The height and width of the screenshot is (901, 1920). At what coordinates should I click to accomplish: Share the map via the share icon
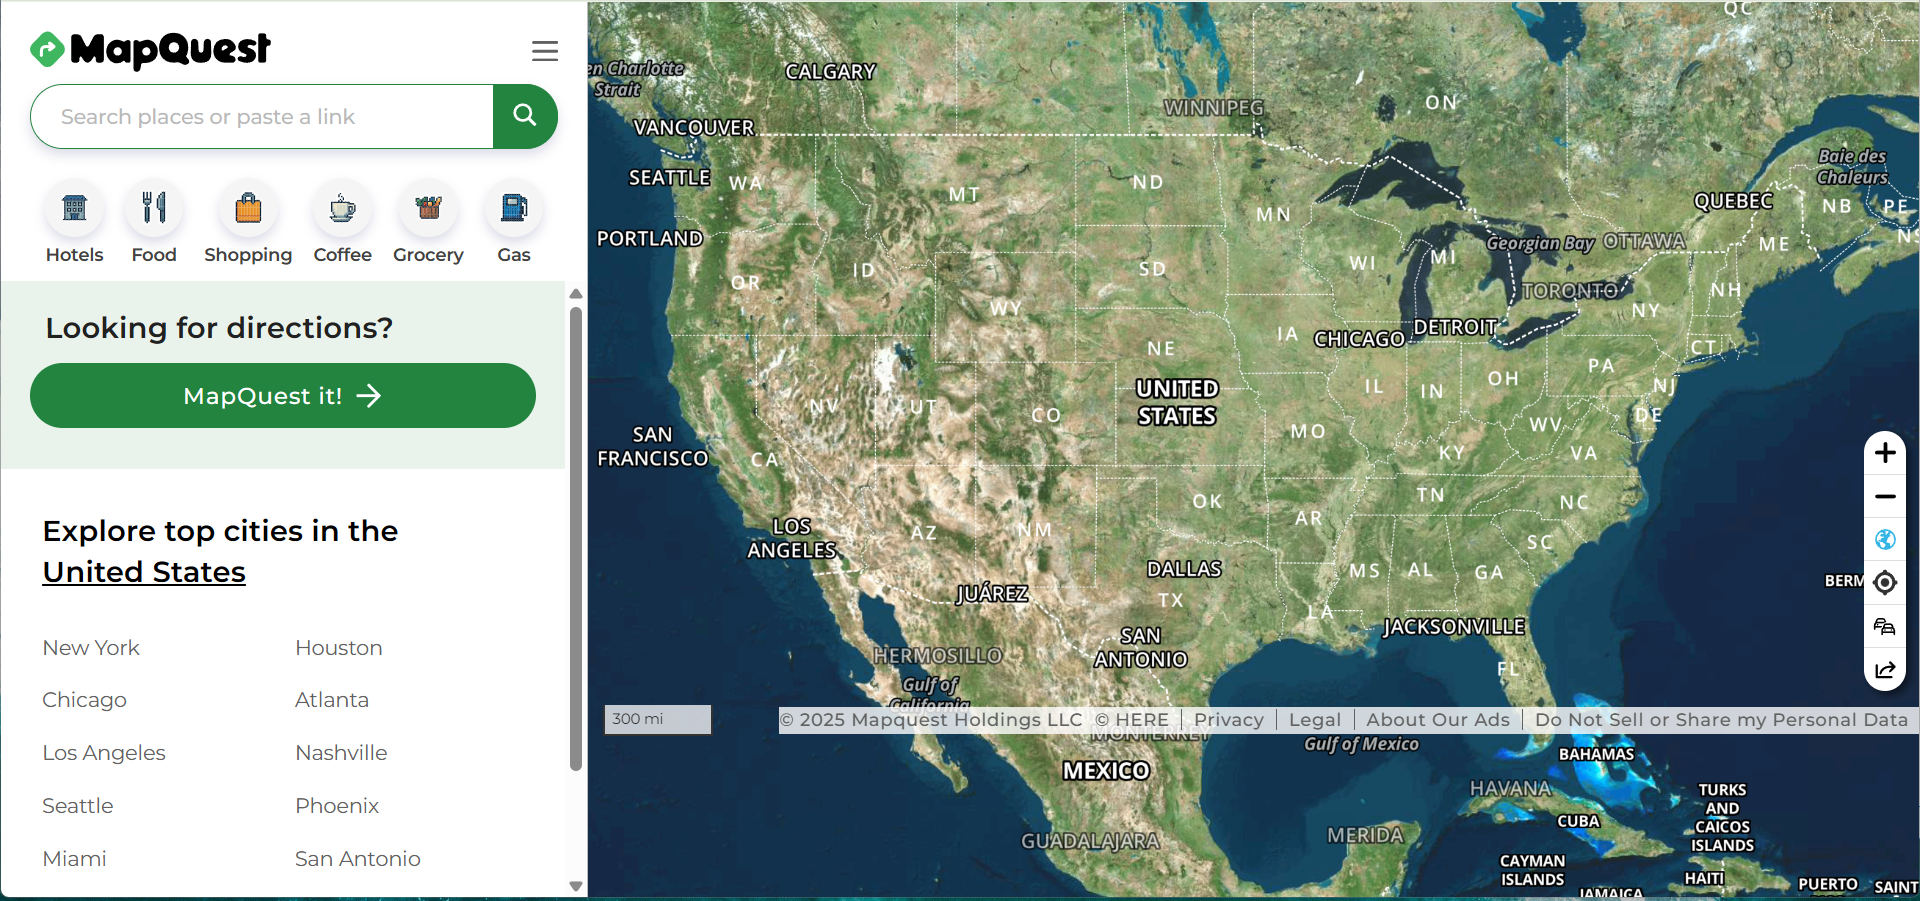1886,671
